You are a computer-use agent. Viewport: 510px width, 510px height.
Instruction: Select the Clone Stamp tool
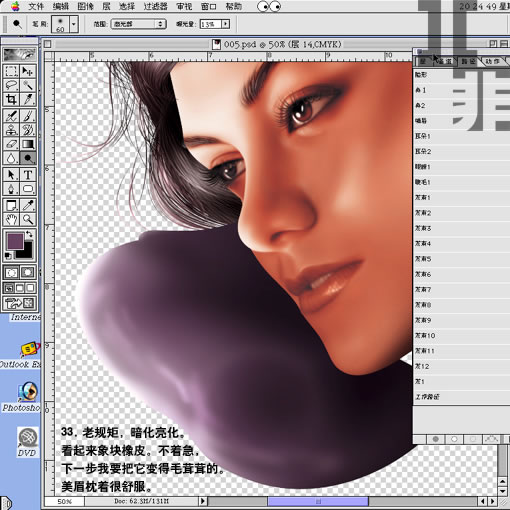click(x=11, y=130)
